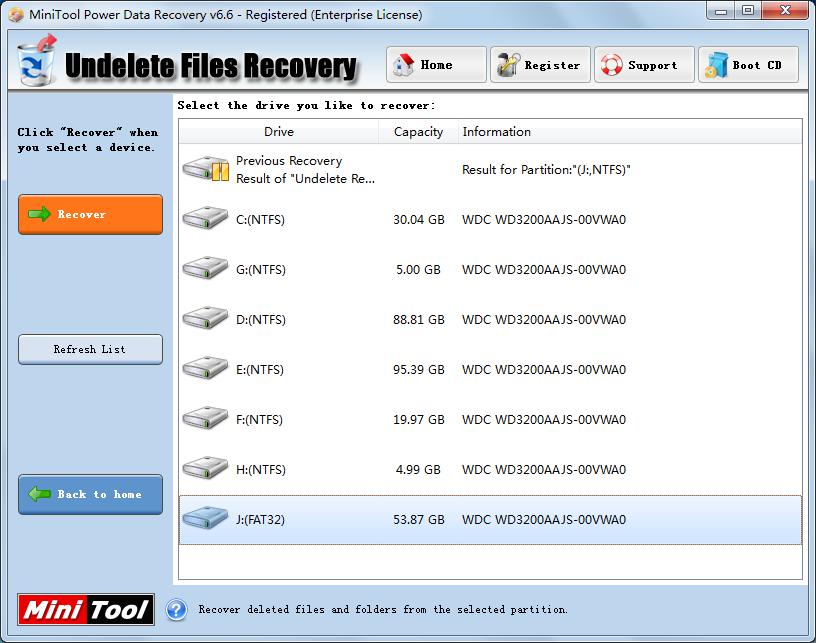Select the Previous Recovery Result drive icon
The image size is (816, 643).
tap(206, 169)
